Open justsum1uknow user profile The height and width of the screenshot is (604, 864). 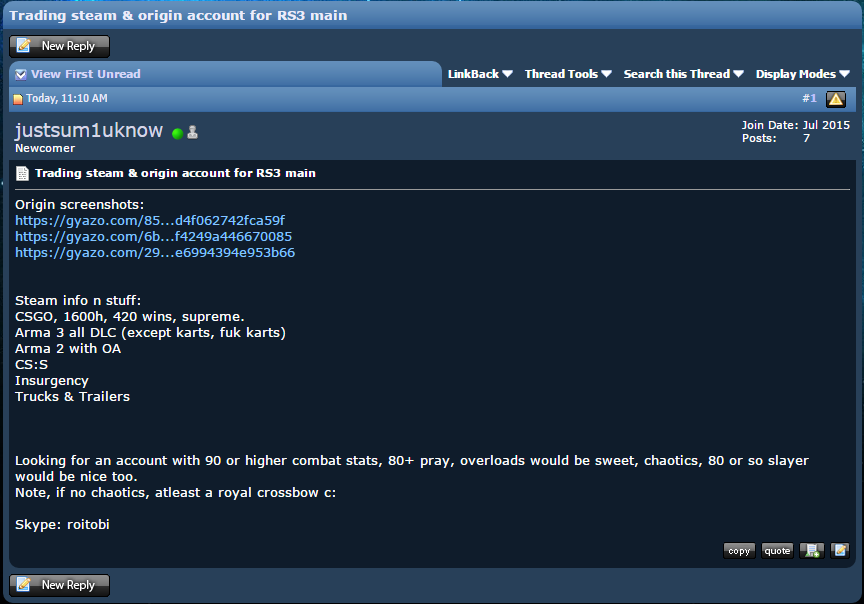click(89, 131)
